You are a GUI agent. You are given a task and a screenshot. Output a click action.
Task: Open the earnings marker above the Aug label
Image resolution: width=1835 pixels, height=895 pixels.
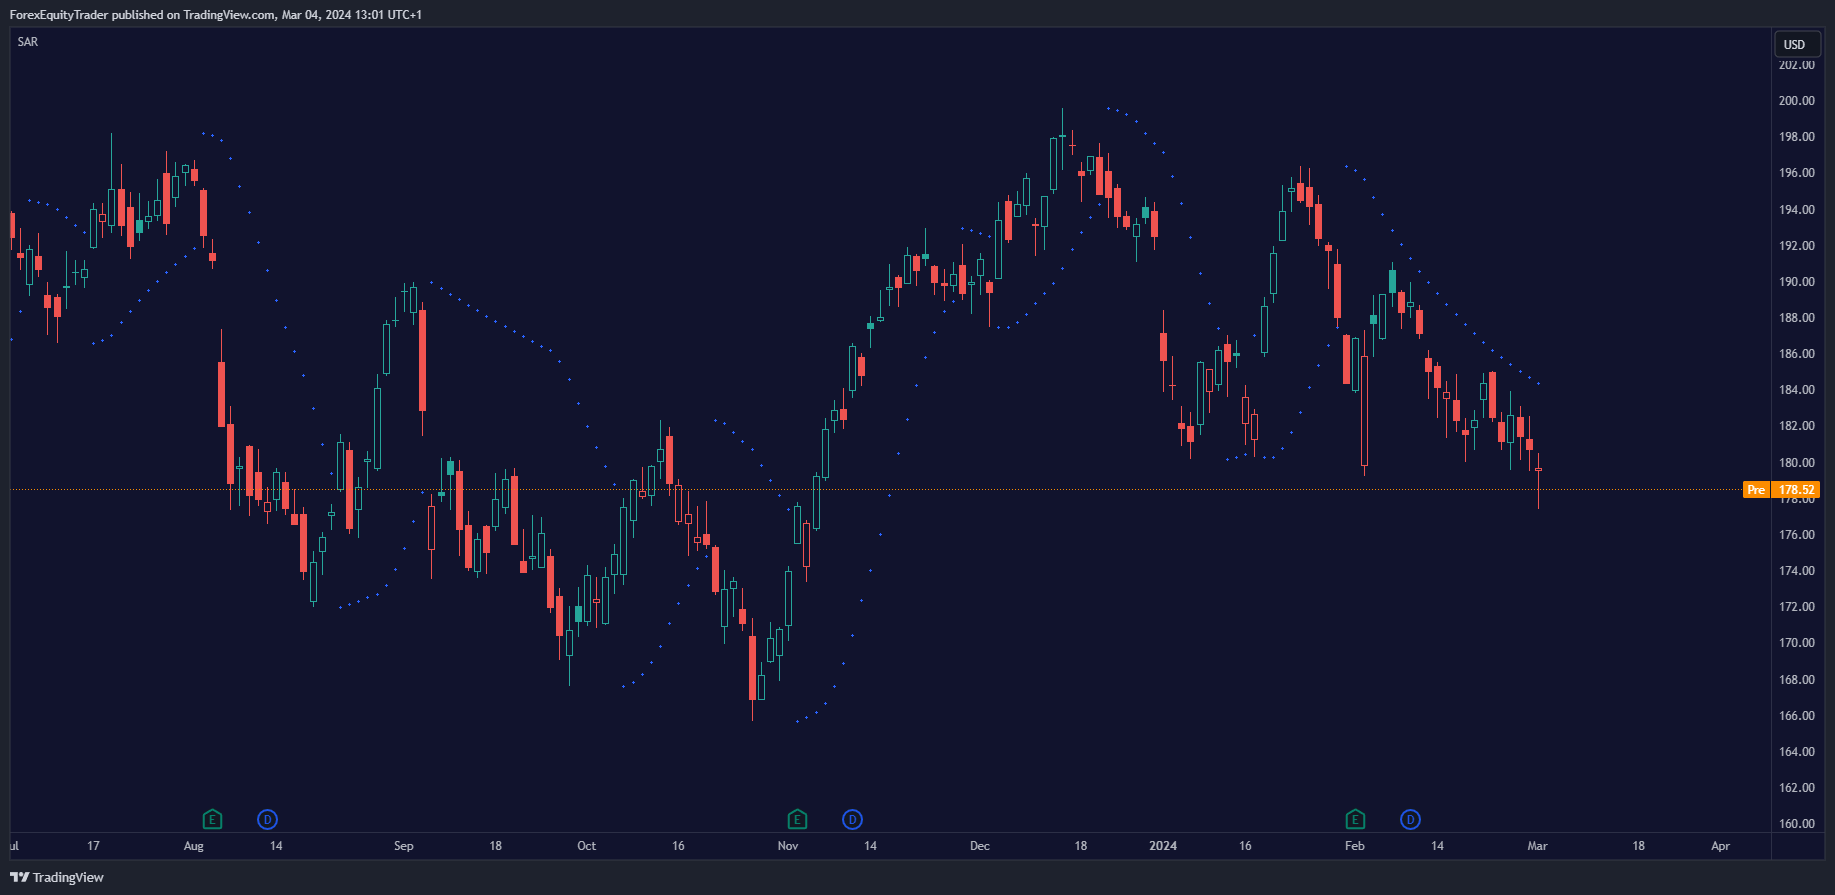point(212,820)
